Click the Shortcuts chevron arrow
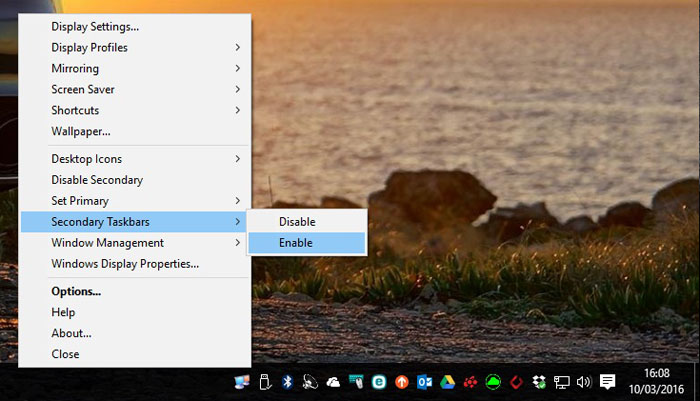The height and width of the screenshot is (401, 700). (238, 110)
